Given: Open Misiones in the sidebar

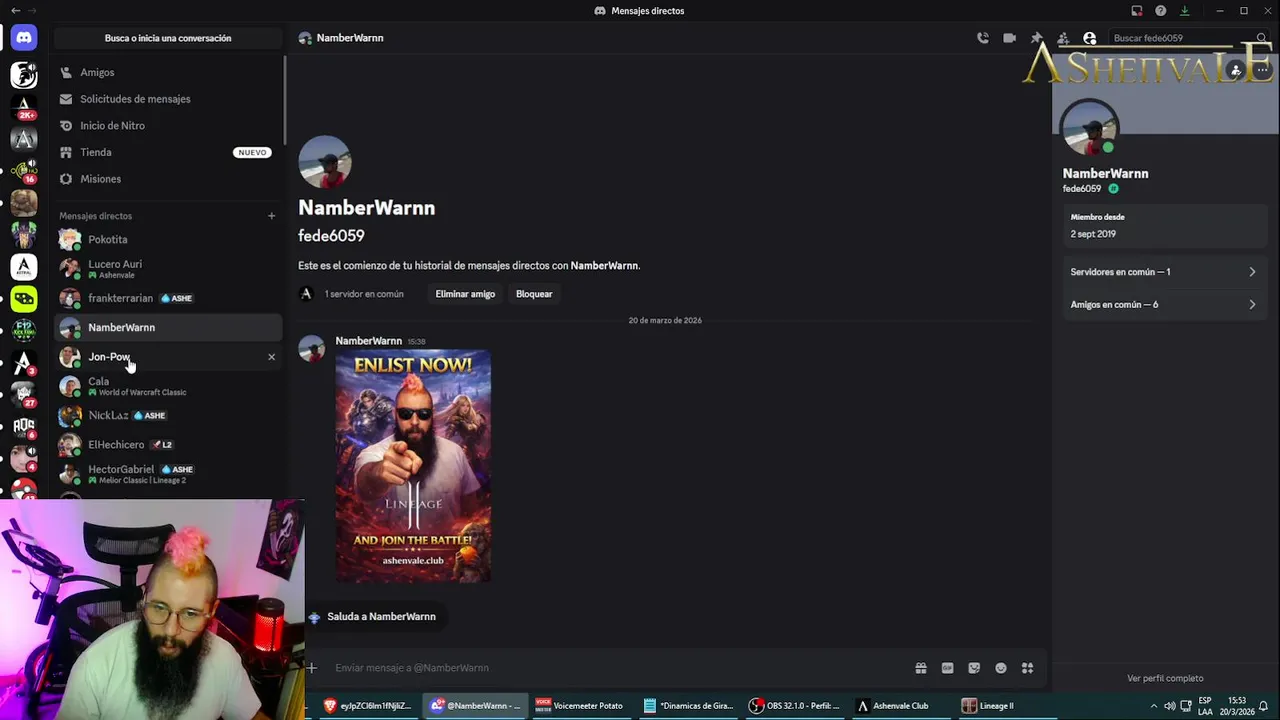Looking at the screenshot, I should point(168,179).
